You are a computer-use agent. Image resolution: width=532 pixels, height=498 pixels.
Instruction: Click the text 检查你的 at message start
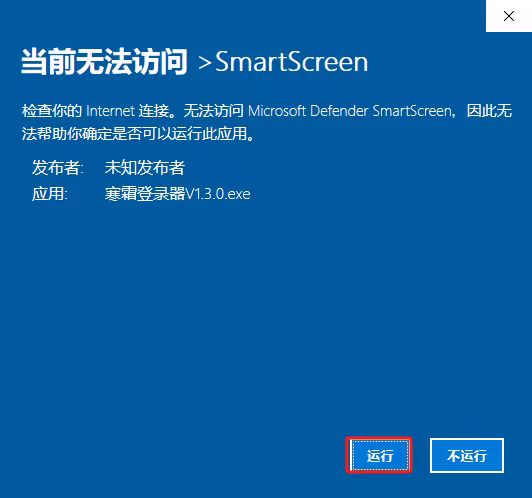click(x=52, y=111)
